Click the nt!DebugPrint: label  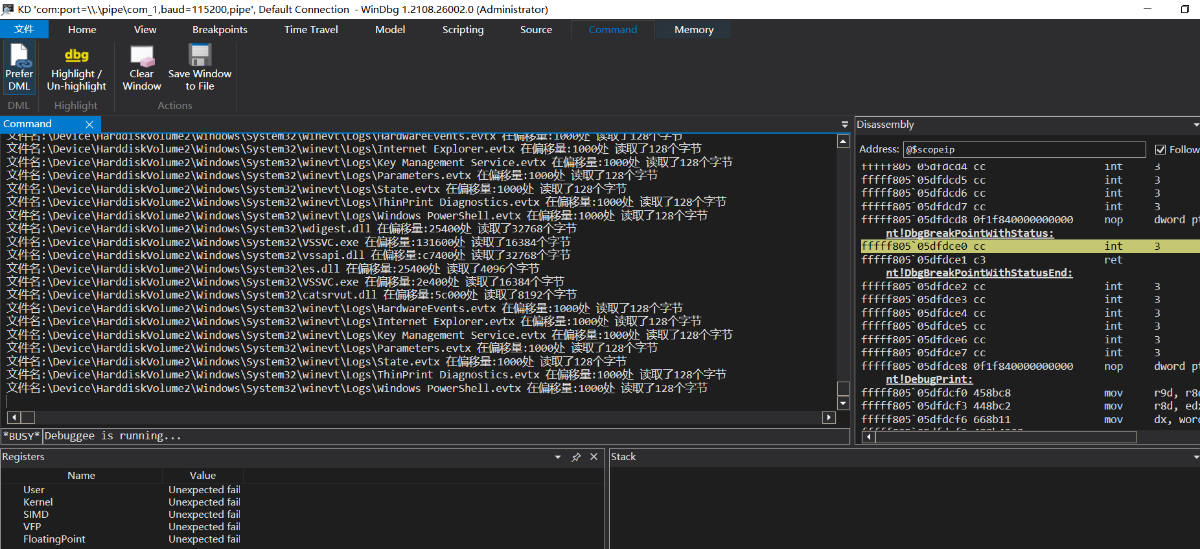point(928,379)
